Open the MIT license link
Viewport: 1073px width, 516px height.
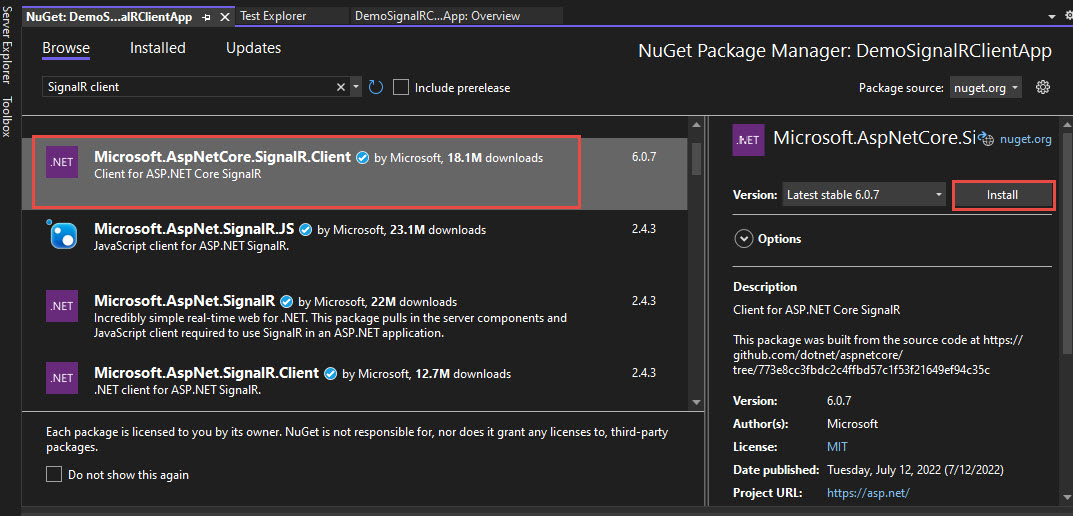coord(837,446)
